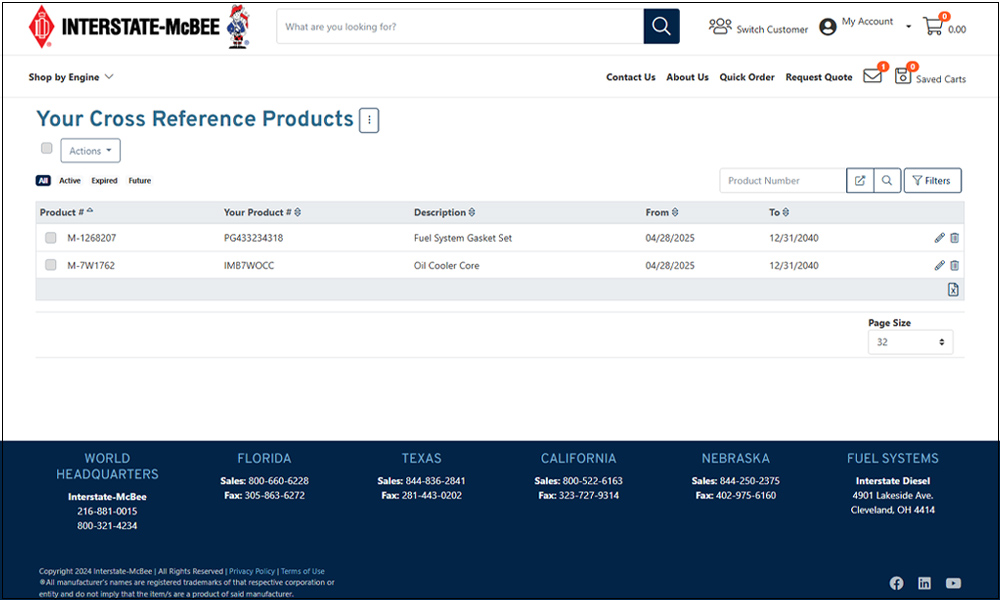
Task: Open the My Account dropdown arrow
Action: tap(909, 27)
